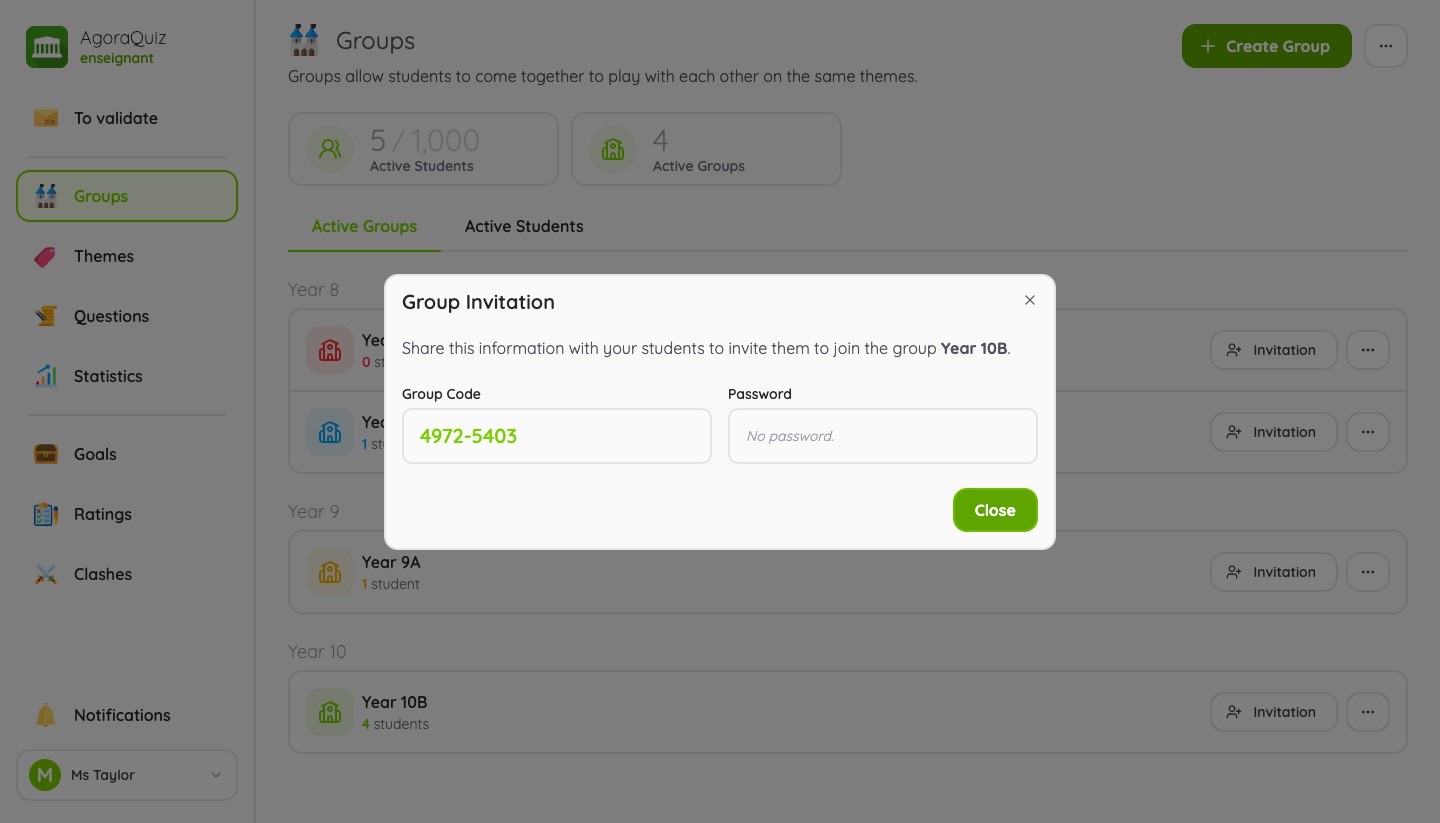Open the Invitation for Year 10B

[x=1274, y=712]
